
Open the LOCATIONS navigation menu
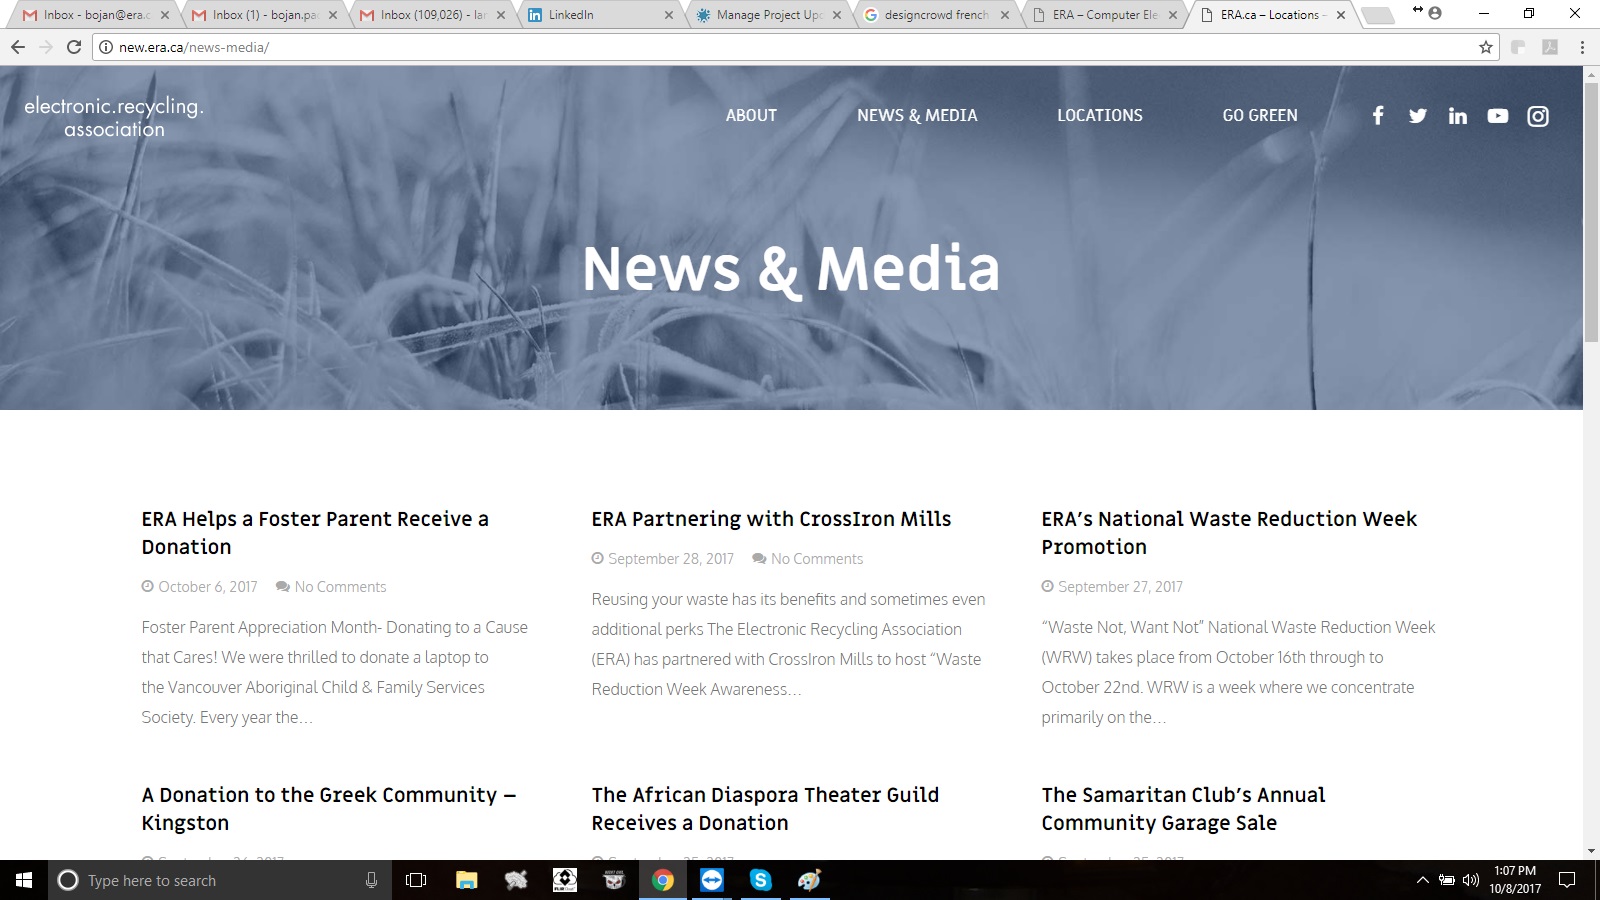1099,116
